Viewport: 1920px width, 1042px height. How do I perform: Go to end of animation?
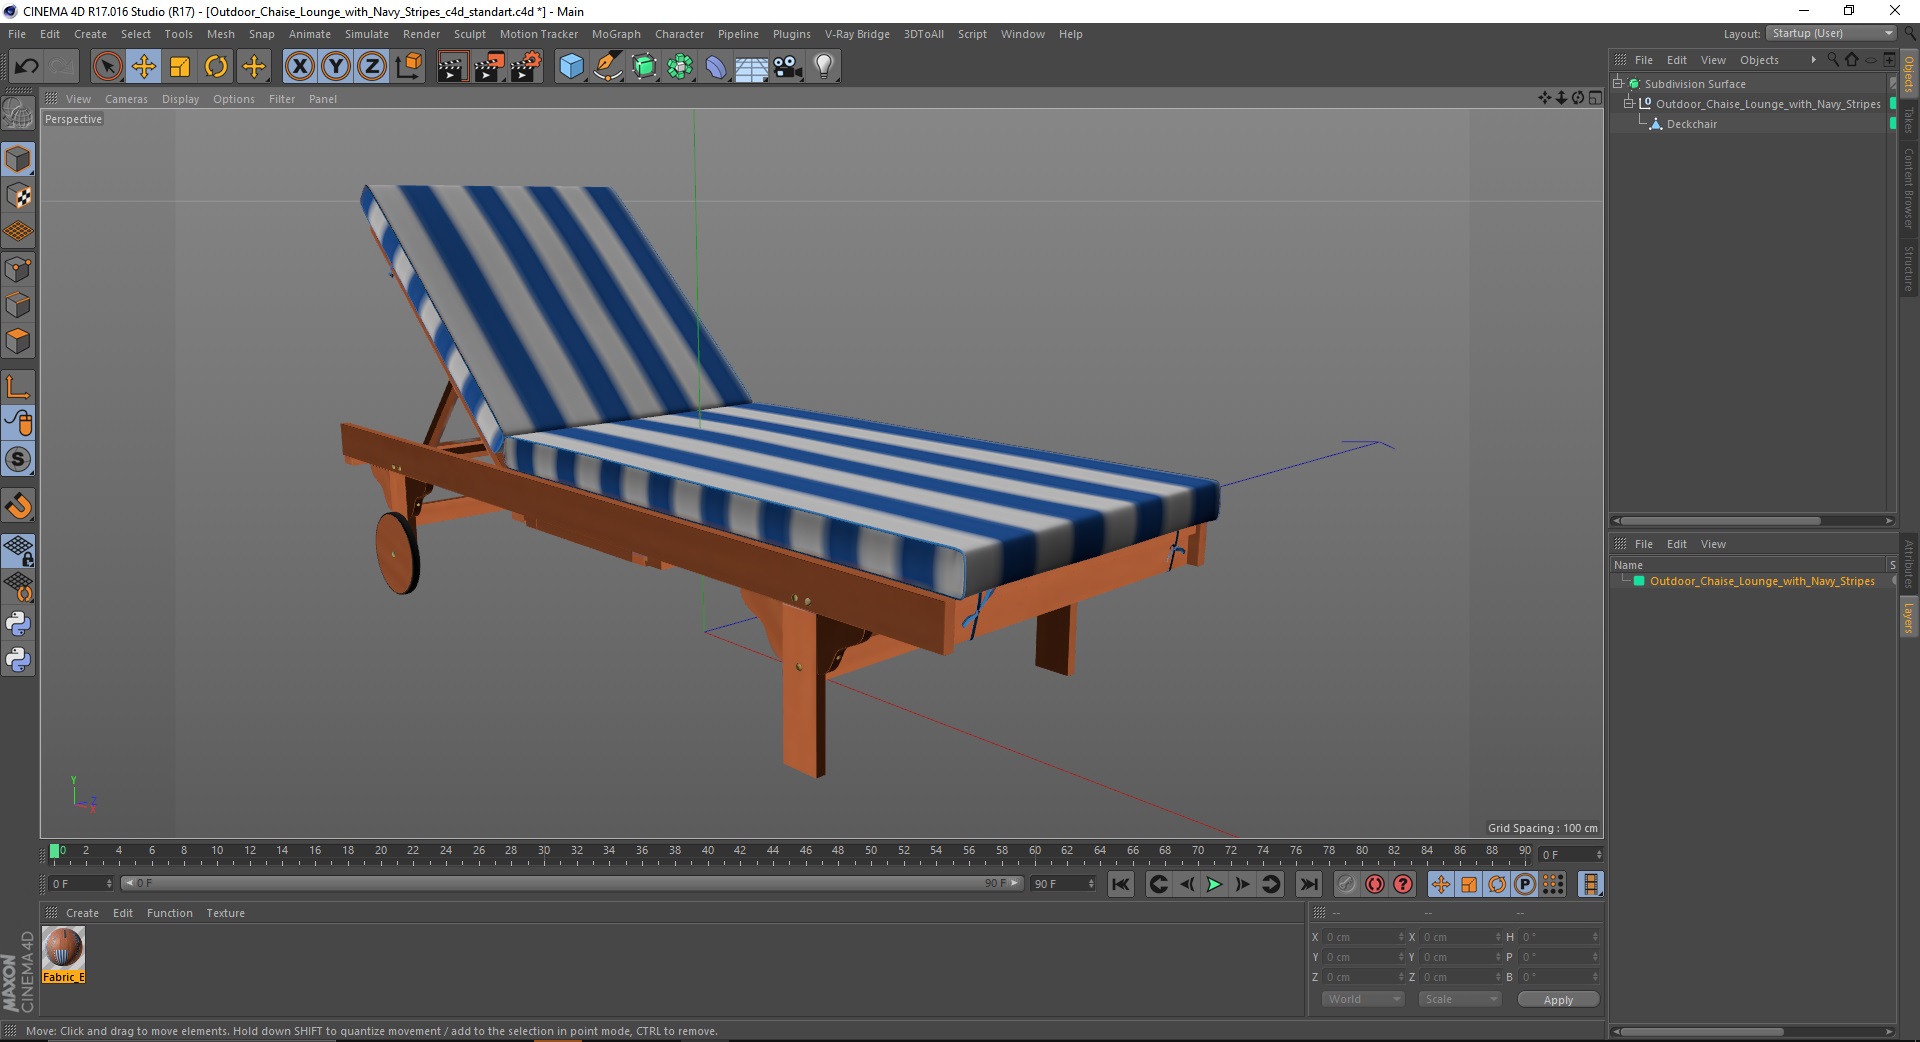pyautogui.click(x=1308, y=884)
